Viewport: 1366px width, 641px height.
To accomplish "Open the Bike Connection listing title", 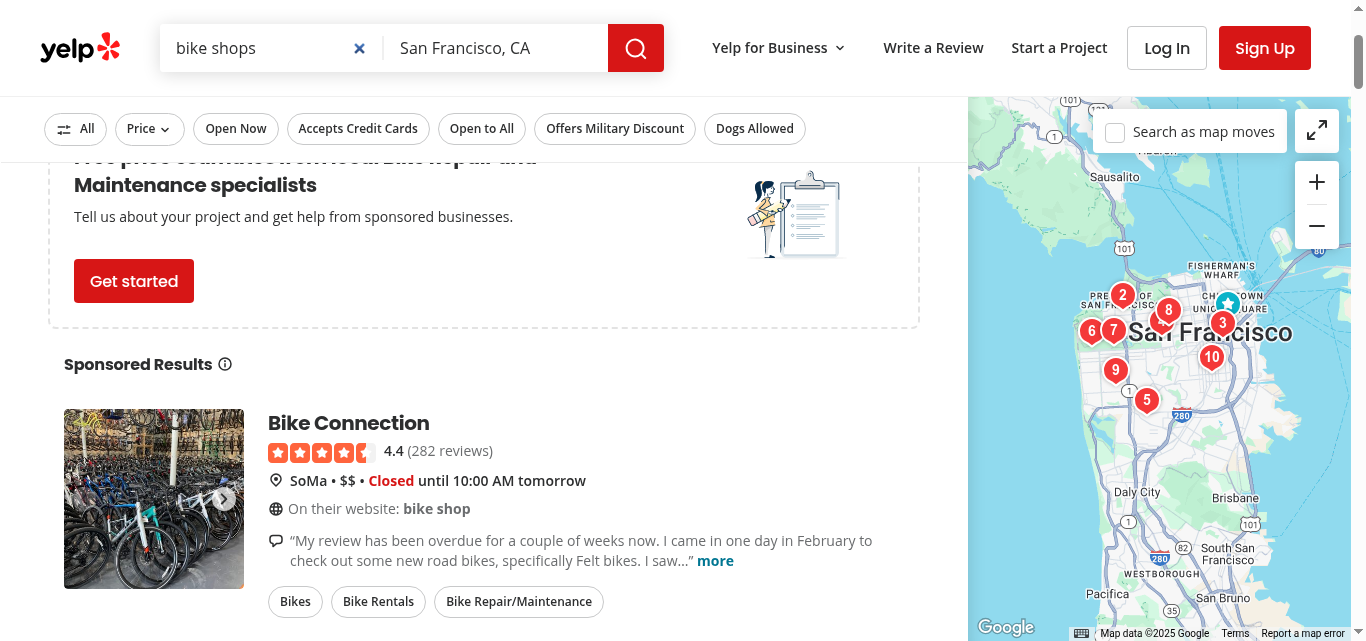I will tap(349, 423).
